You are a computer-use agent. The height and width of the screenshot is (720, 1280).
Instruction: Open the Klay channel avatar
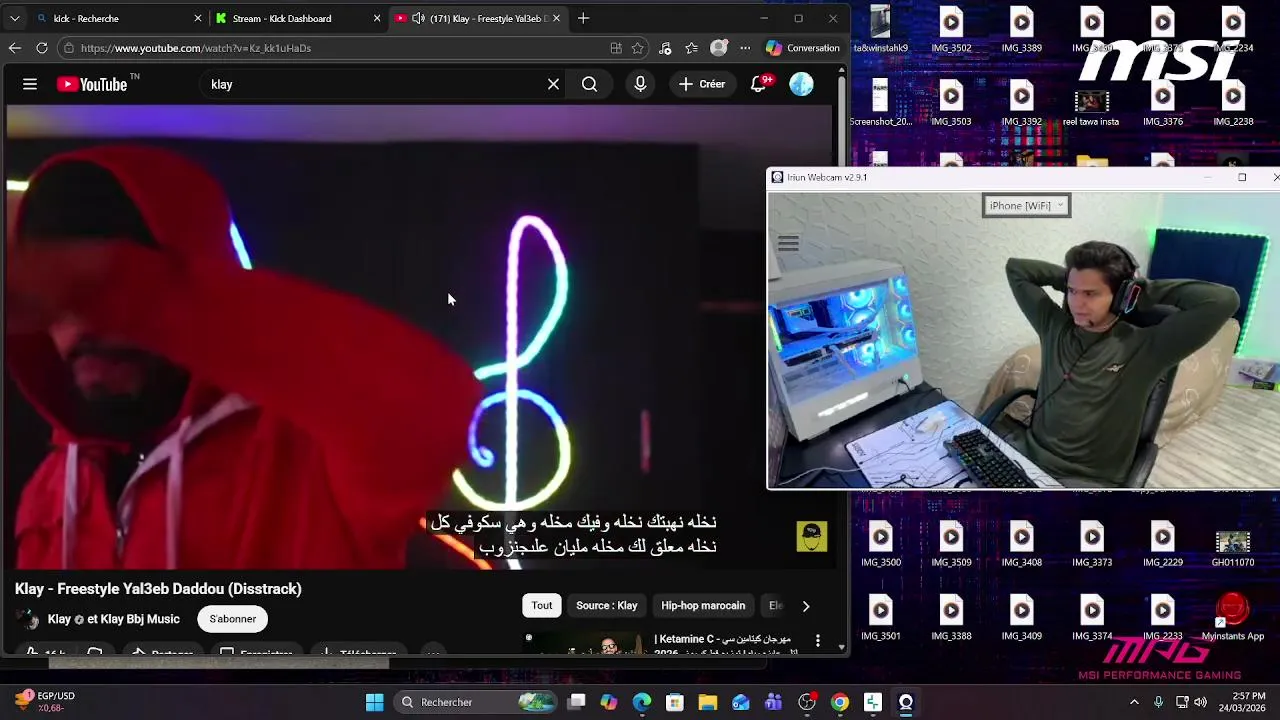(x=29, y=619)
